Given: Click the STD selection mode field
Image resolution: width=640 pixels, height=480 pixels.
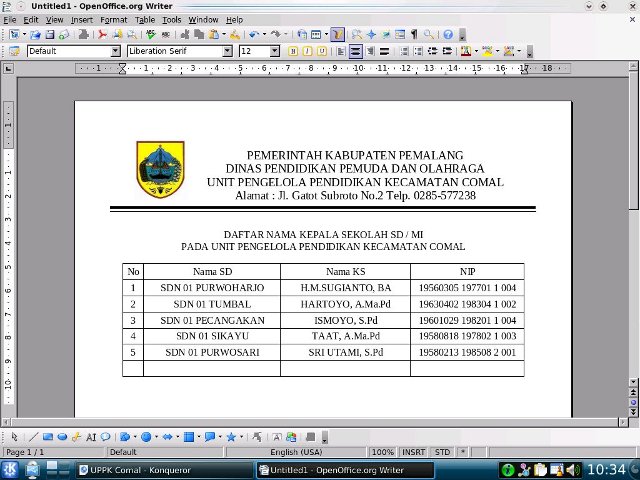Looking at the screenshot, I should pos(442,452).
